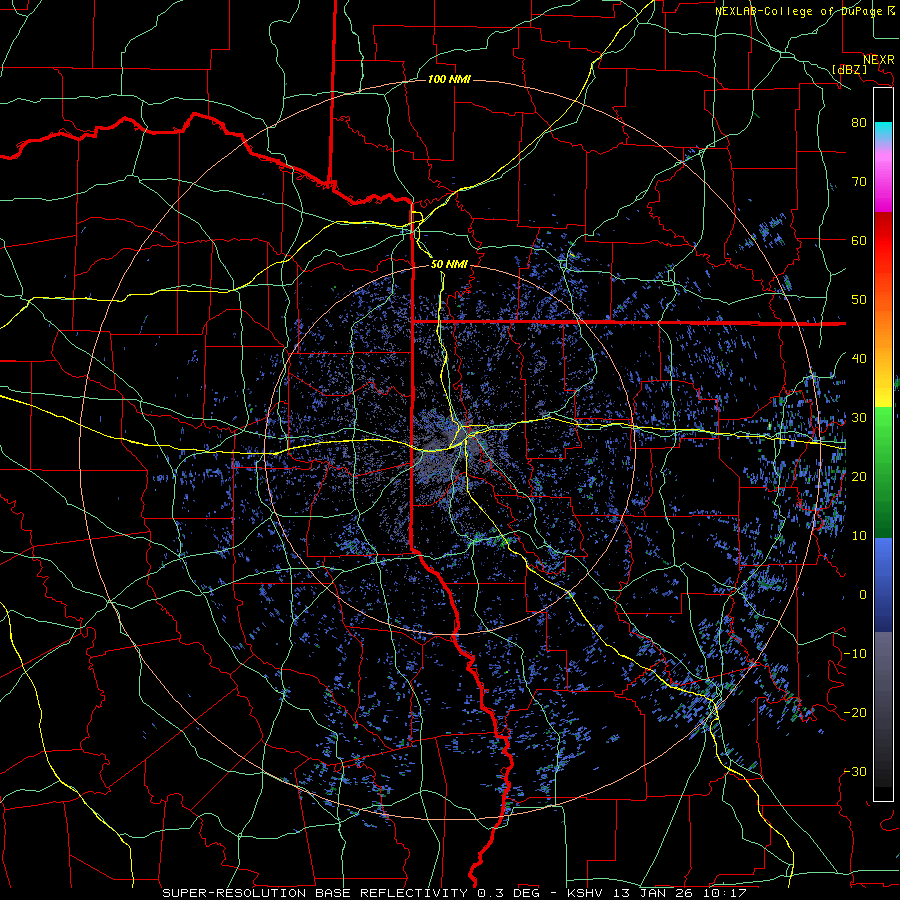Click the -10 dBZ scale label

[x=855, y=653]
